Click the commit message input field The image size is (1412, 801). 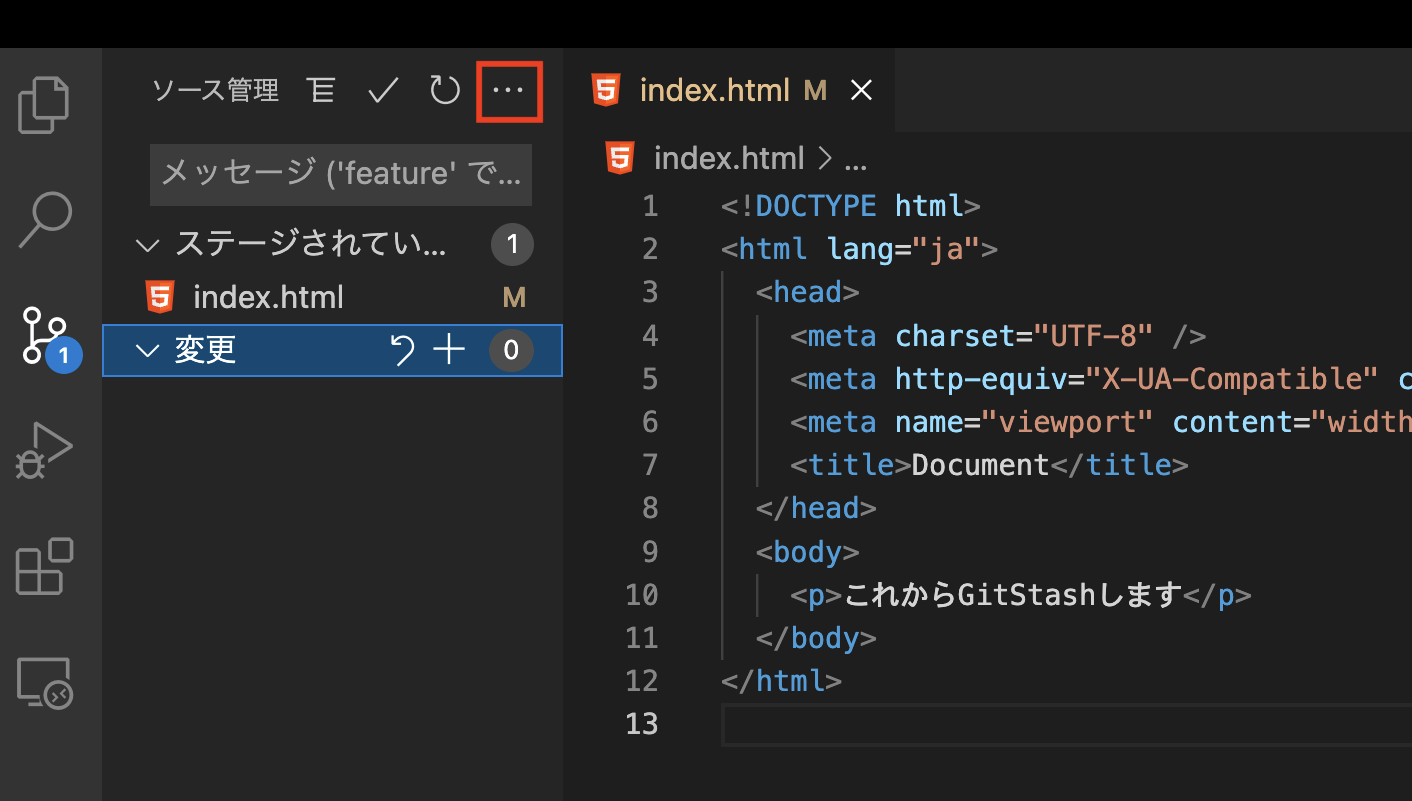tap(340, 174)
